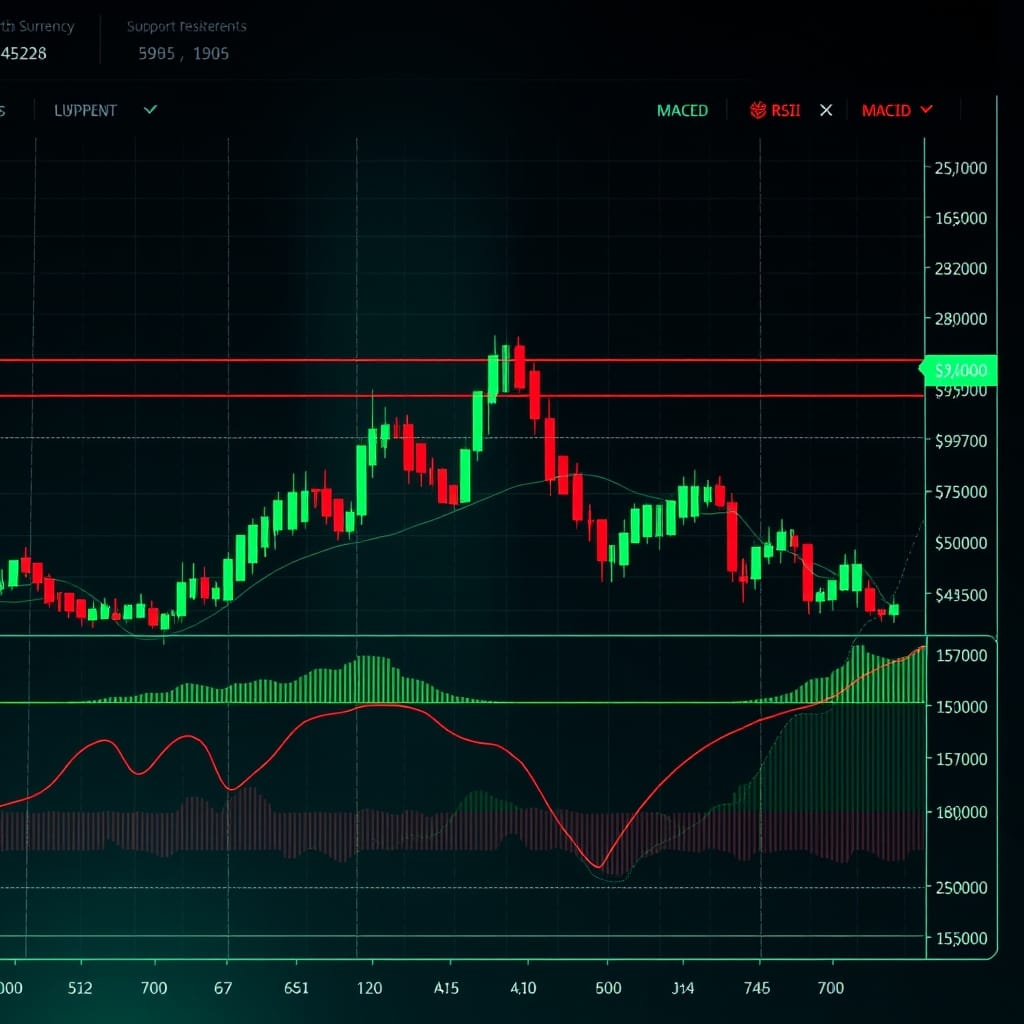Click the 500 time axis label
Screen dimensions: 1024x1024
point(608,988)
